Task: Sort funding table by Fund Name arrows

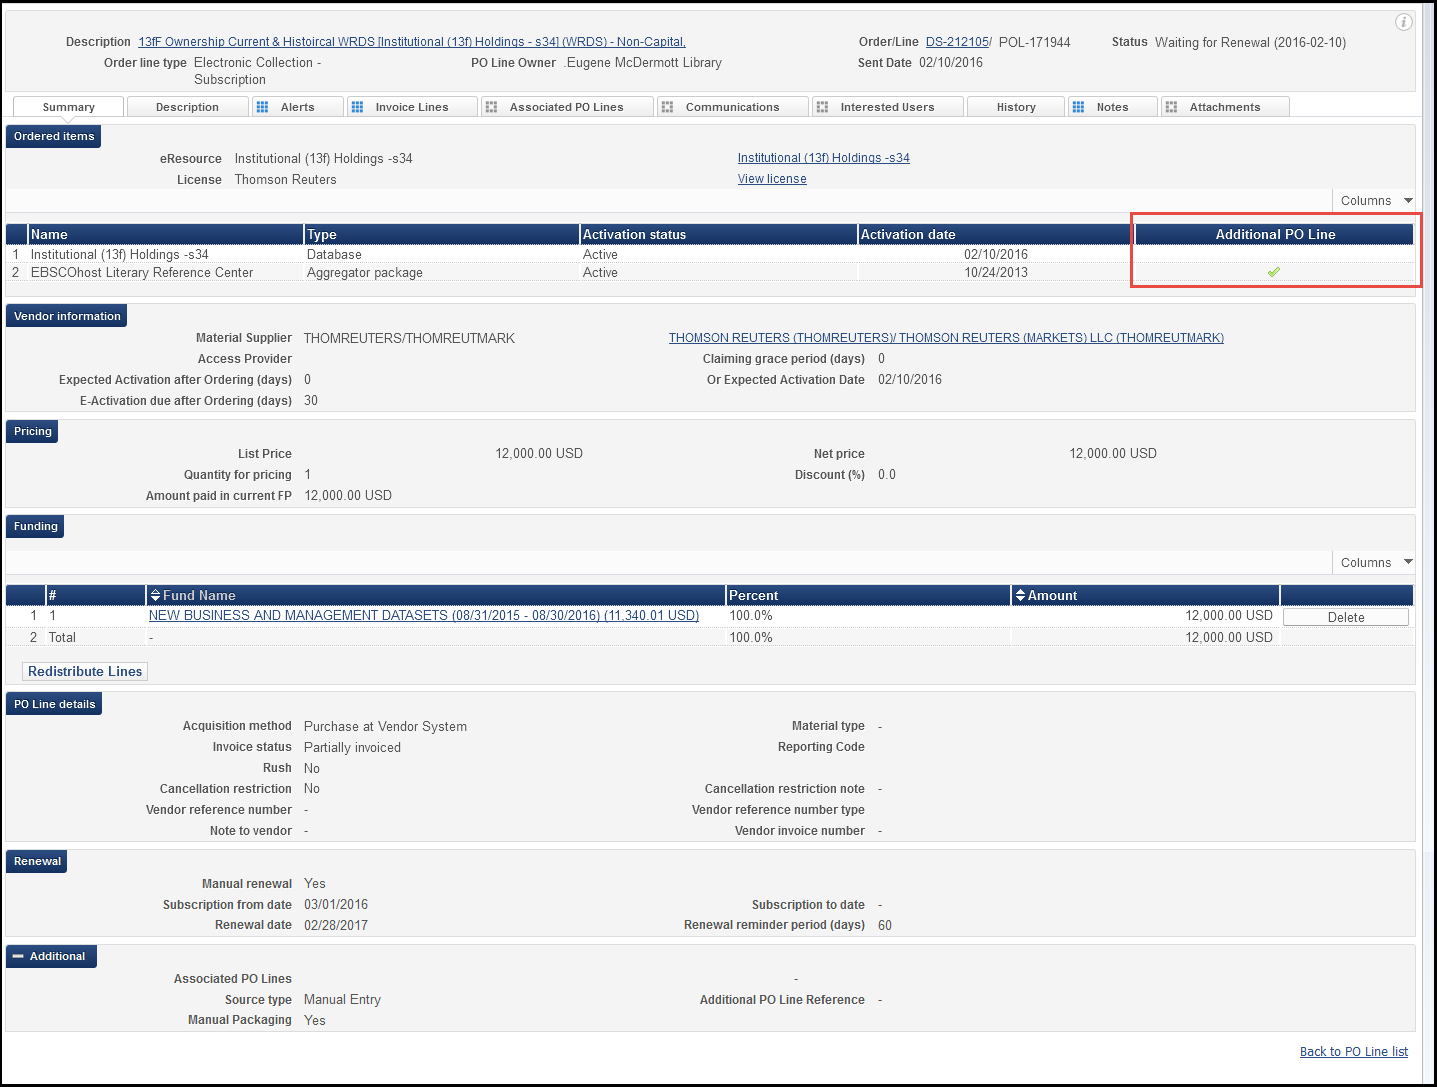Action: click(x=155, y=596)
